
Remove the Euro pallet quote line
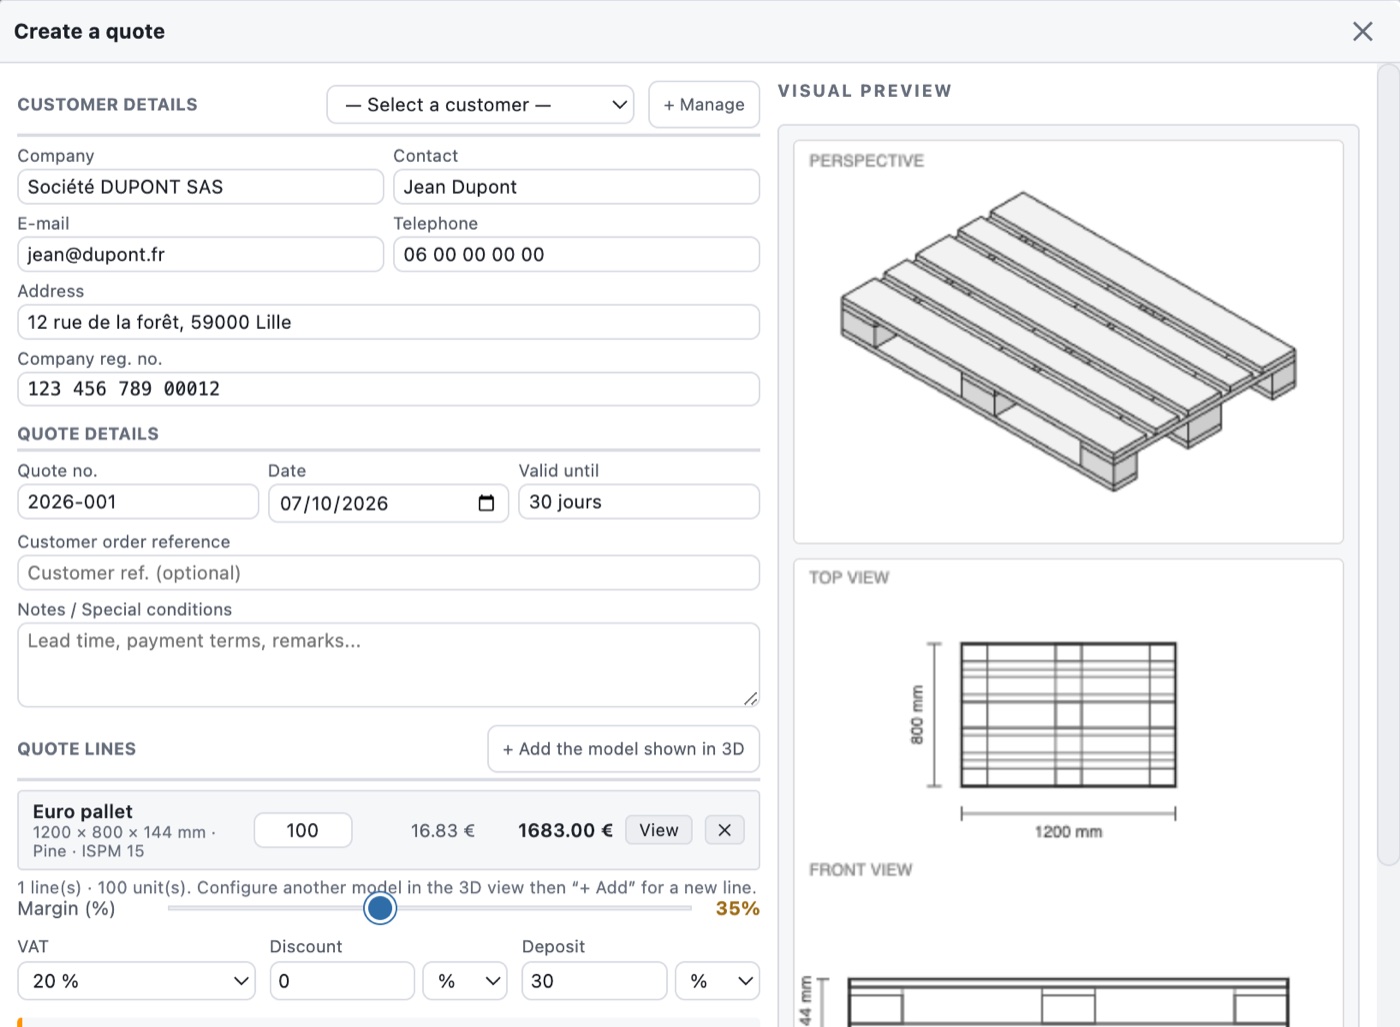[x=724, y=830]
